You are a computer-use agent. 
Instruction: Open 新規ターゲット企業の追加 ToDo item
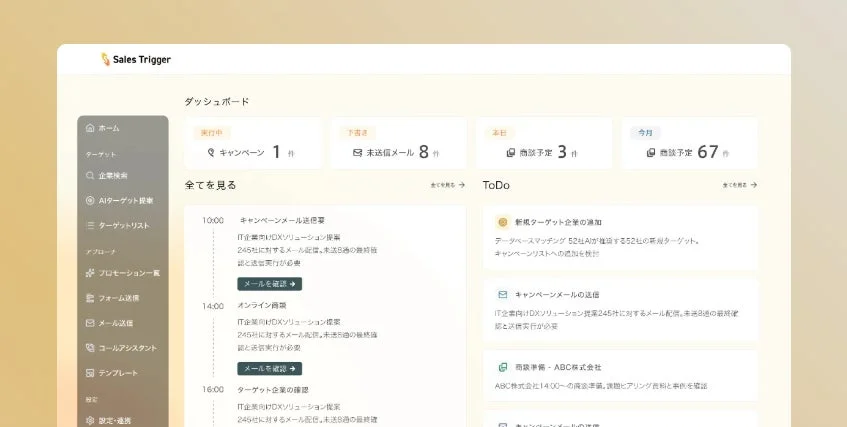pos(621,238)
